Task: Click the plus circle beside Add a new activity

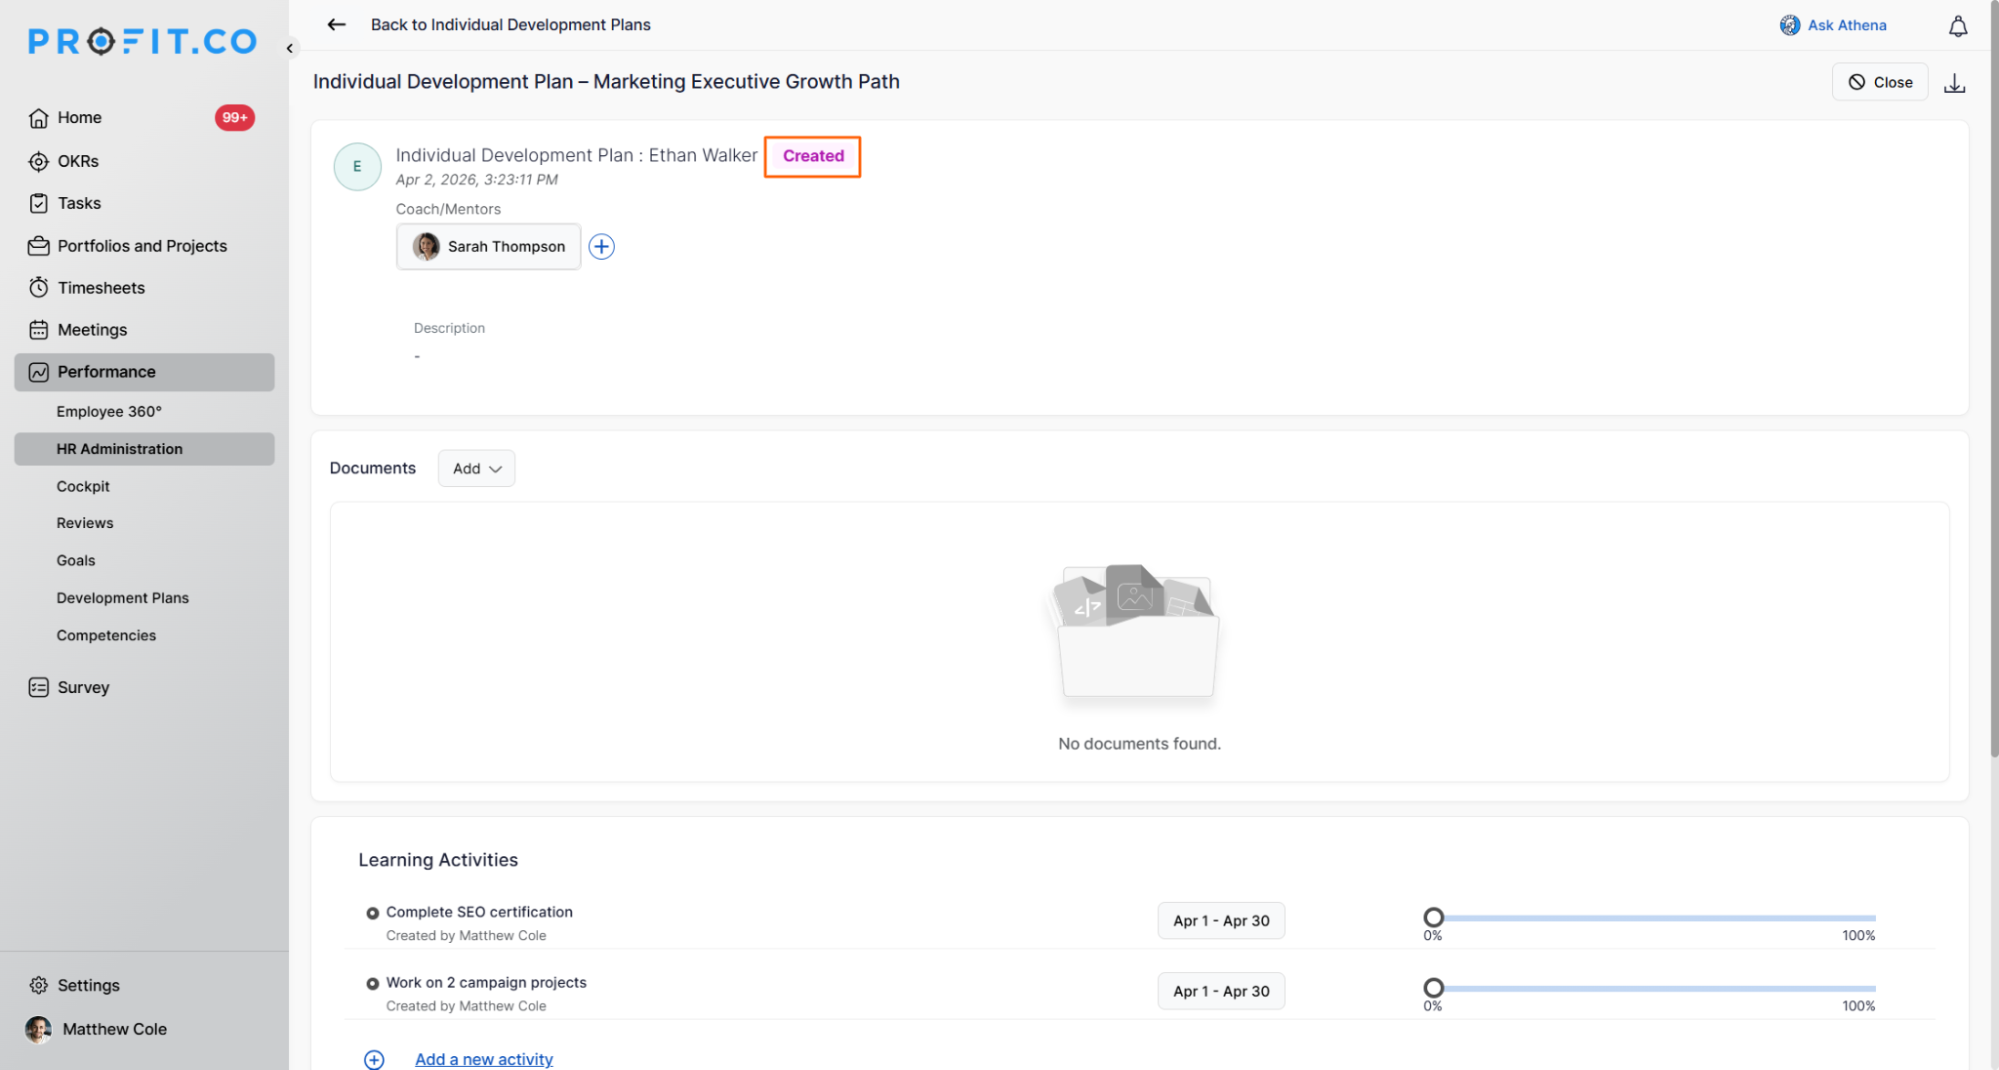Action: (x=374, y=1059)
